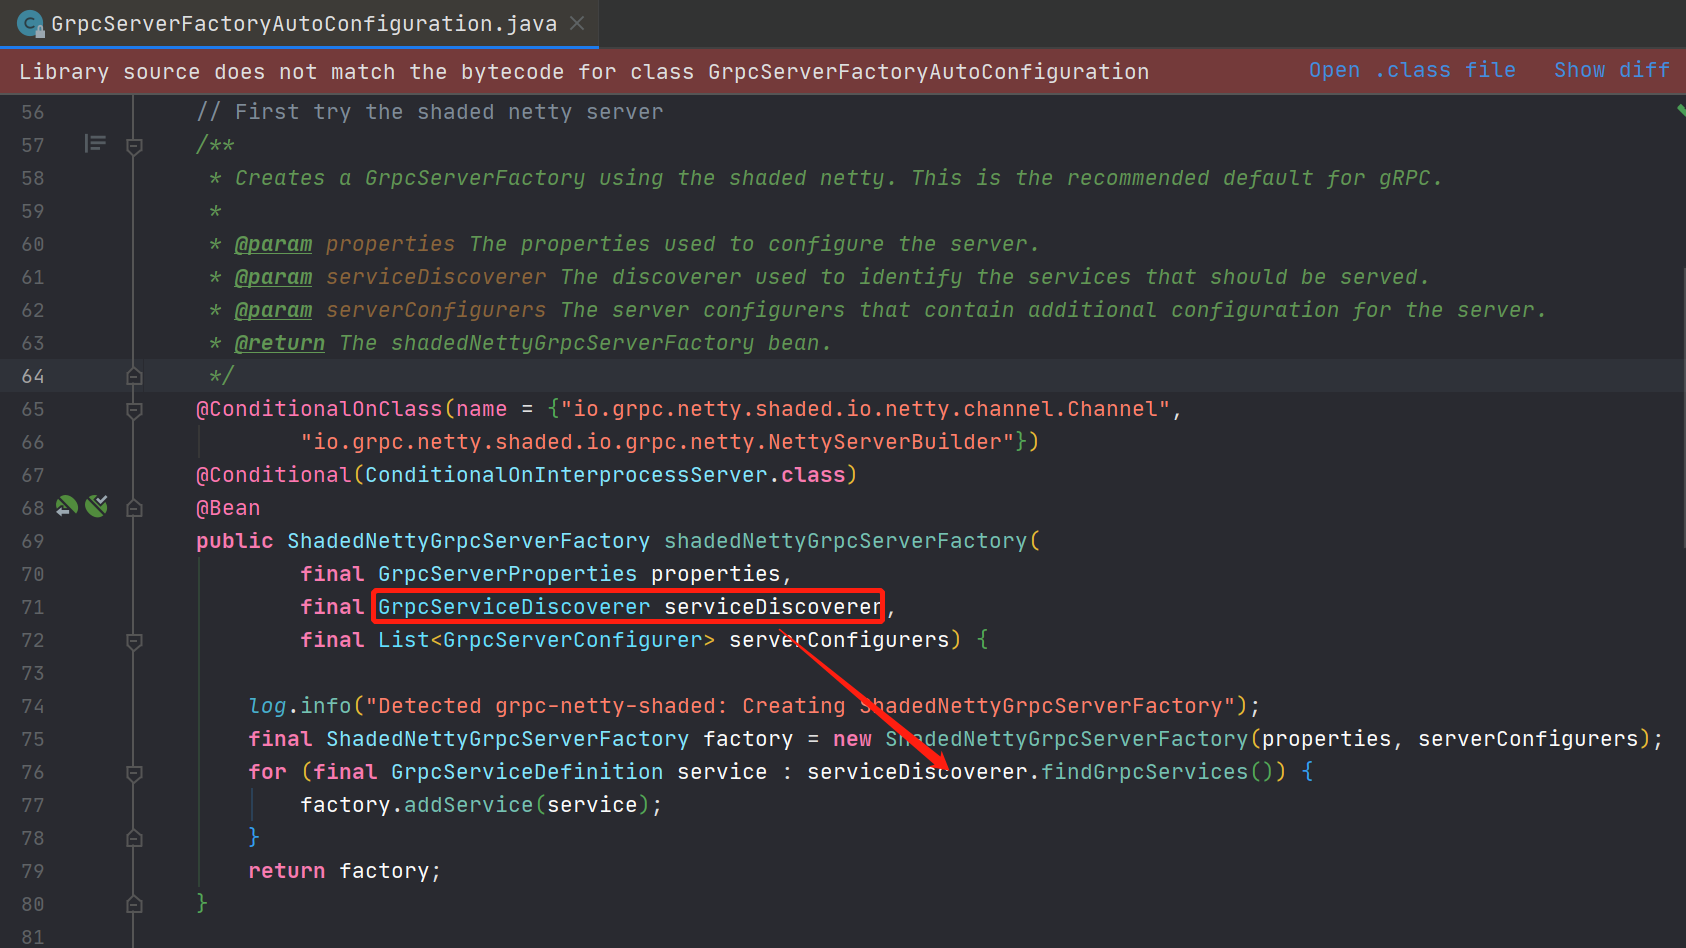Click the GrpcServiceDefinition type in for loop
Image resolution: width=1686 pixels, height=948 pixels.
click(527, 772)
